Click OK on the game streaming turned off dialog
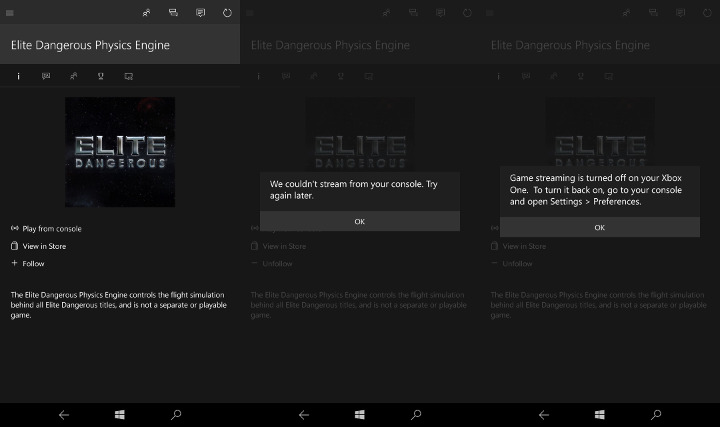 tap(600, 227)
